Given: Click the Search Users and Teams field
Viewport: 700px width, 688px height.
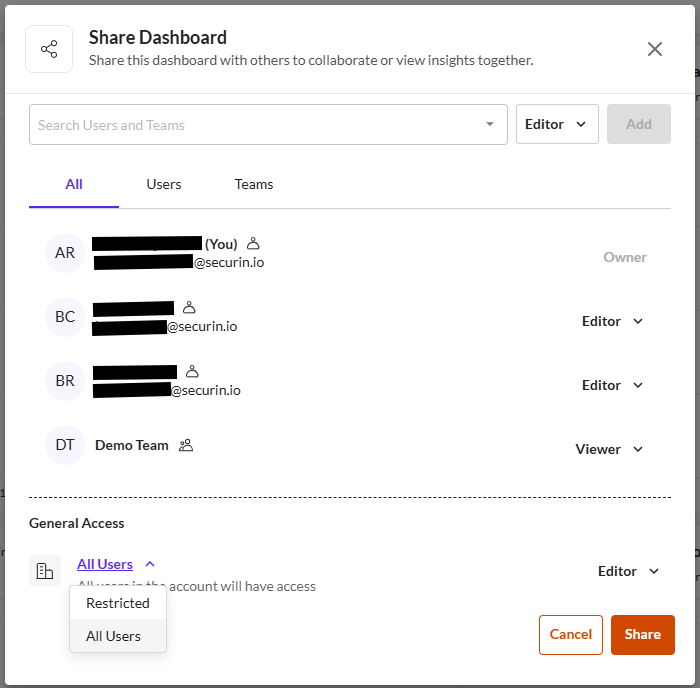Looking at the screenshot, I should [268, 125].
